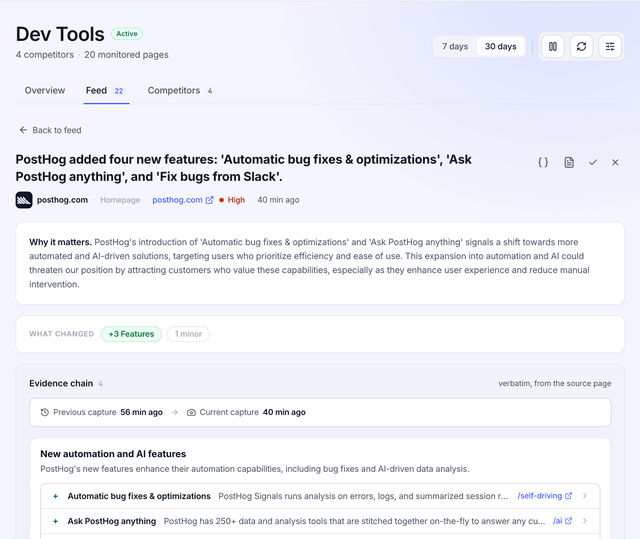Click the 'Ask PostHog anything' row title
Screen dimensions: 640x539
point(111,521)
